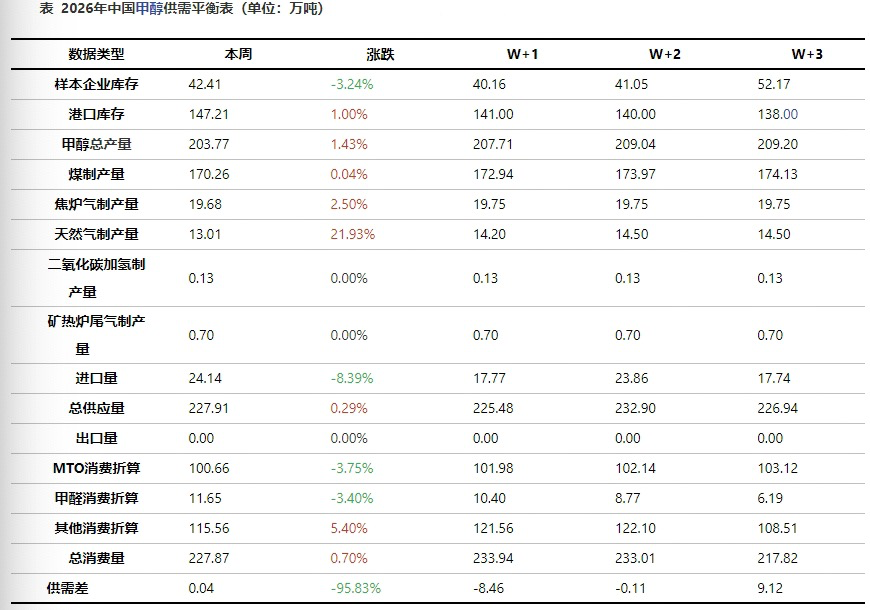Screen dimensions: 870x610
Task: Select the 焦炉气制产量 row label
Action: [x=97, y=204]
